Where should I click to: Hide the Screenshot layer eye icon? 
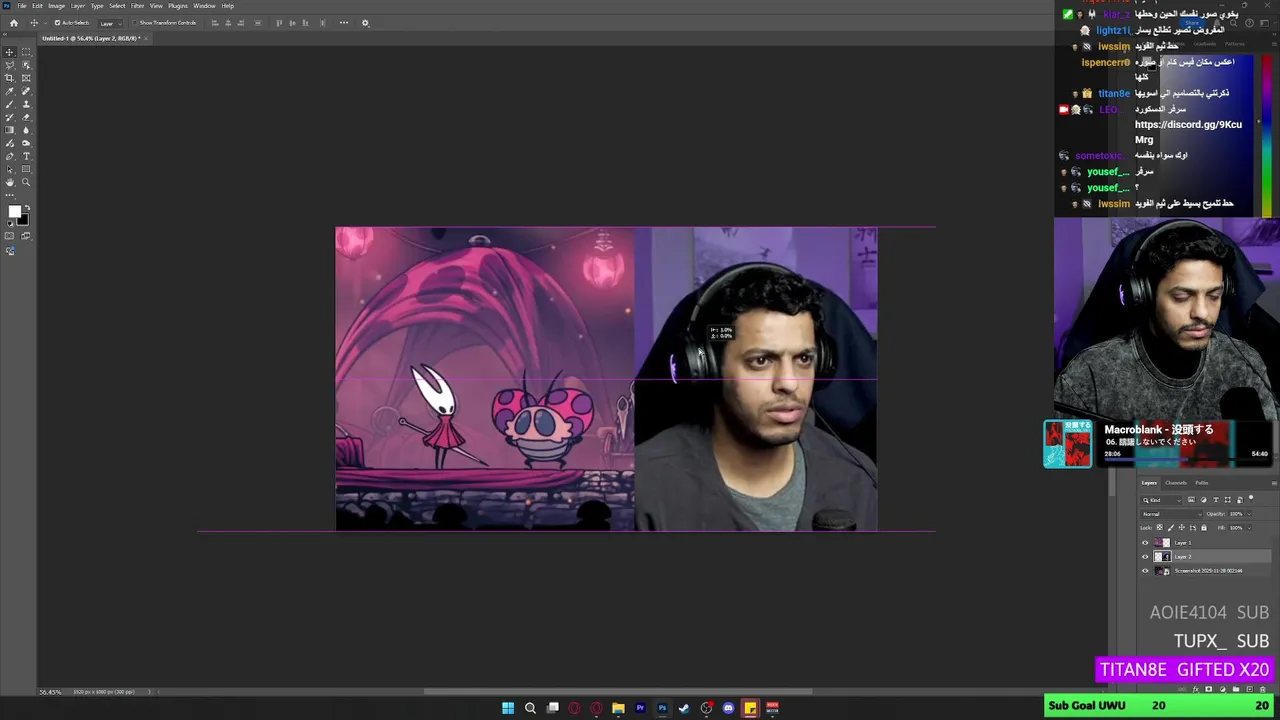(x=1145, y=571)
